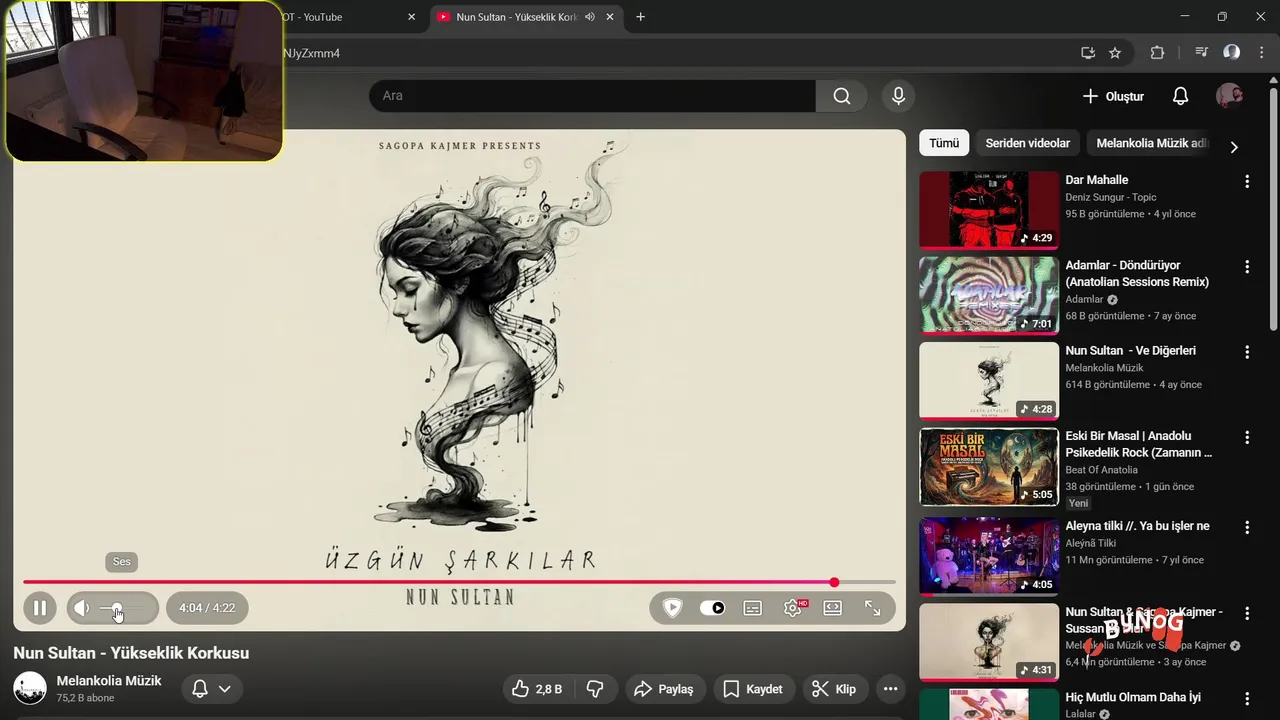Open Adamlar - Döndürüyor remix video title
The height and width of the screenshot is (720, 1280).
click(x=1137, y=274)
